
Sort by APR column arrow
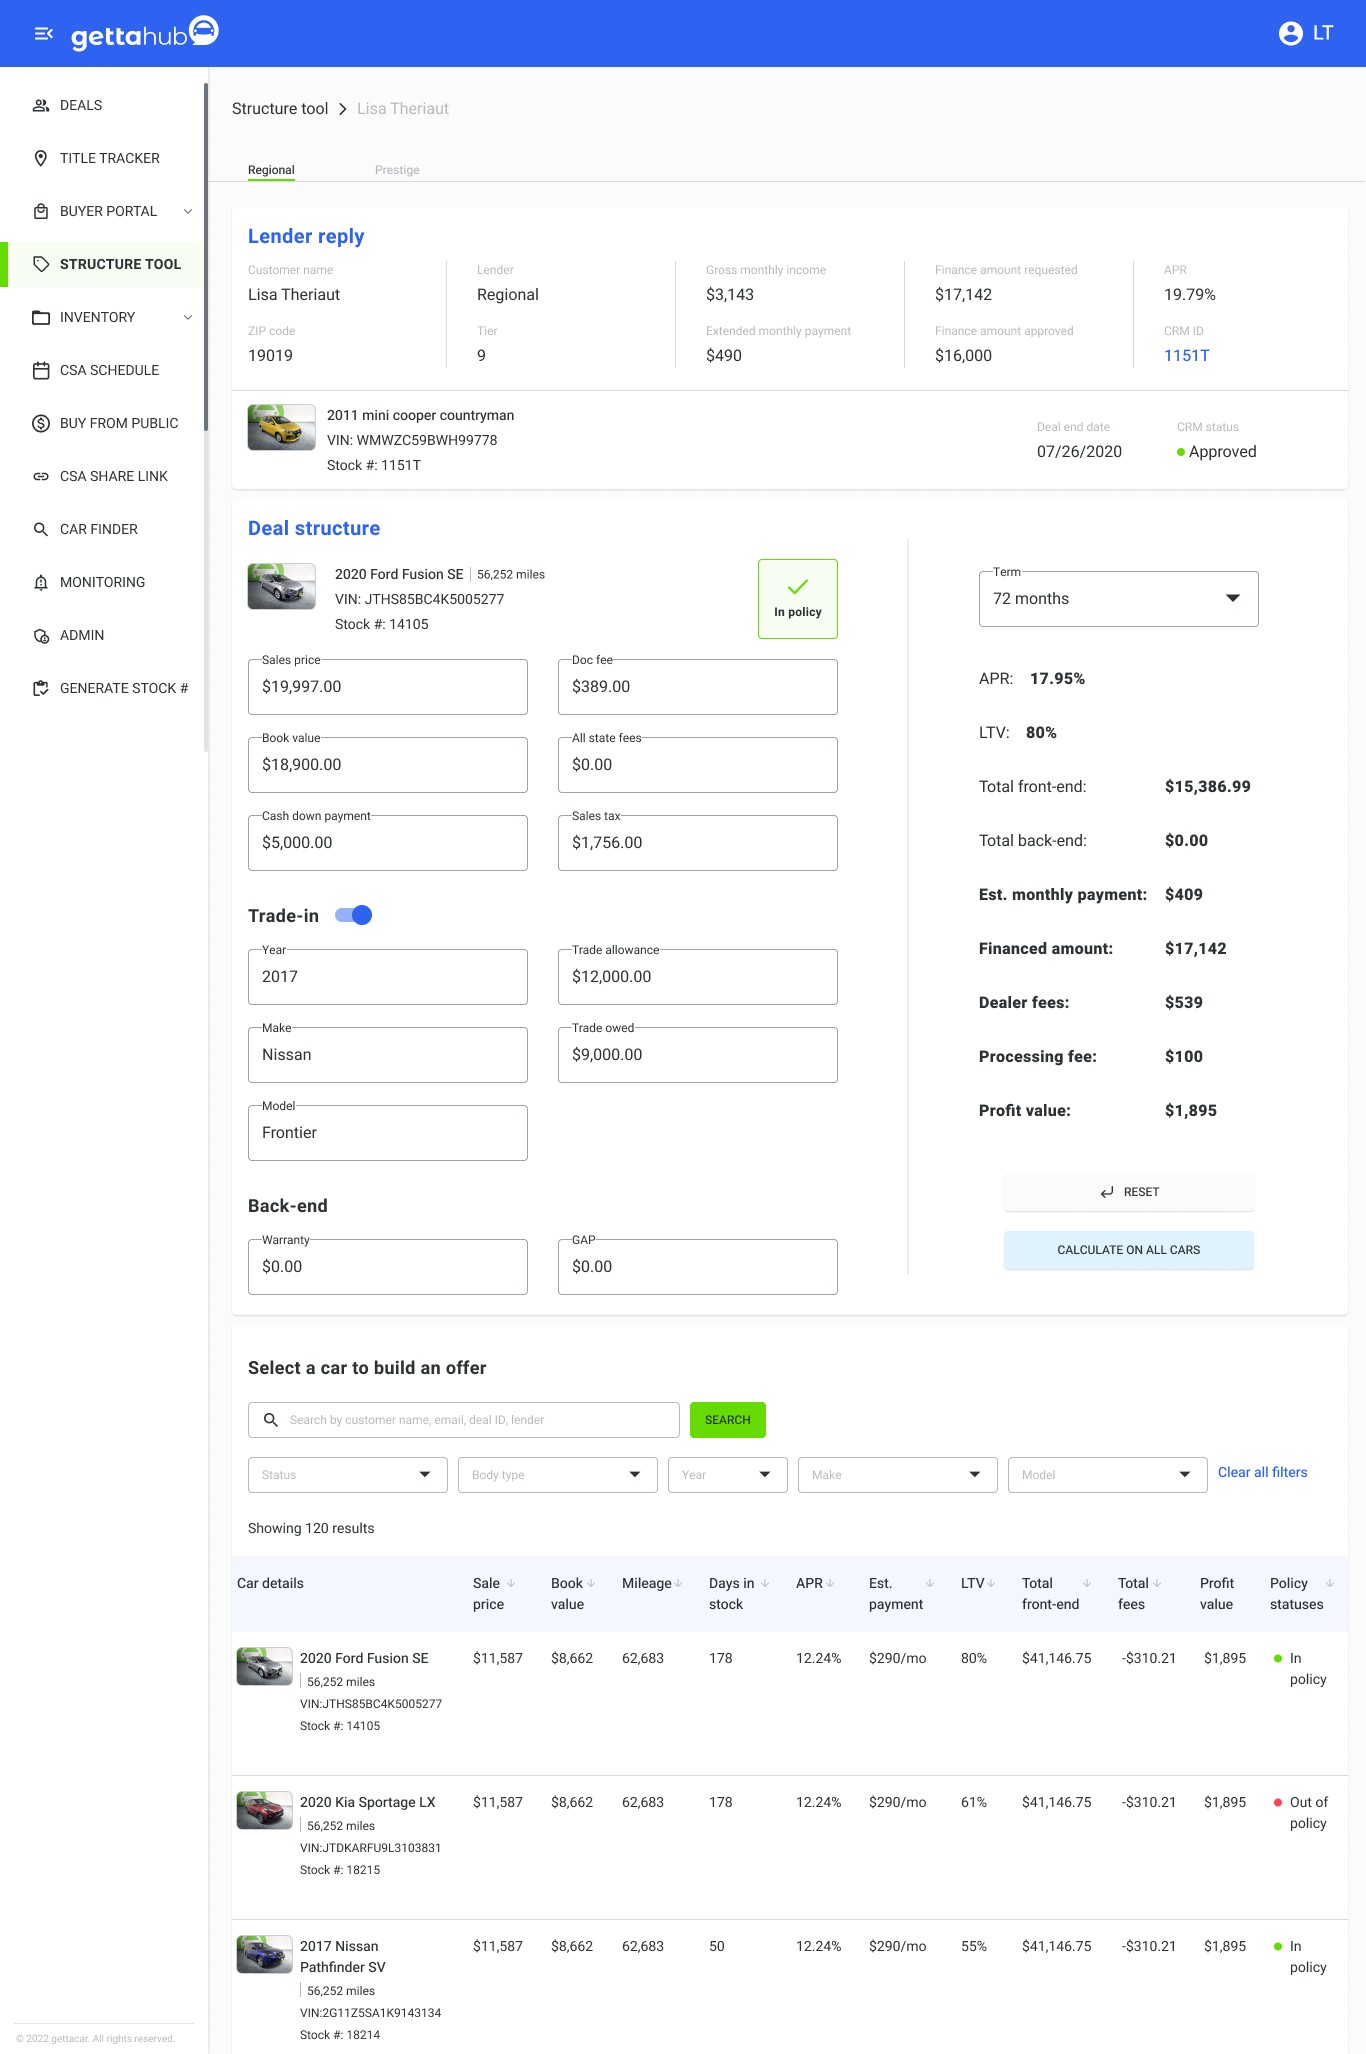(830, 1583)
